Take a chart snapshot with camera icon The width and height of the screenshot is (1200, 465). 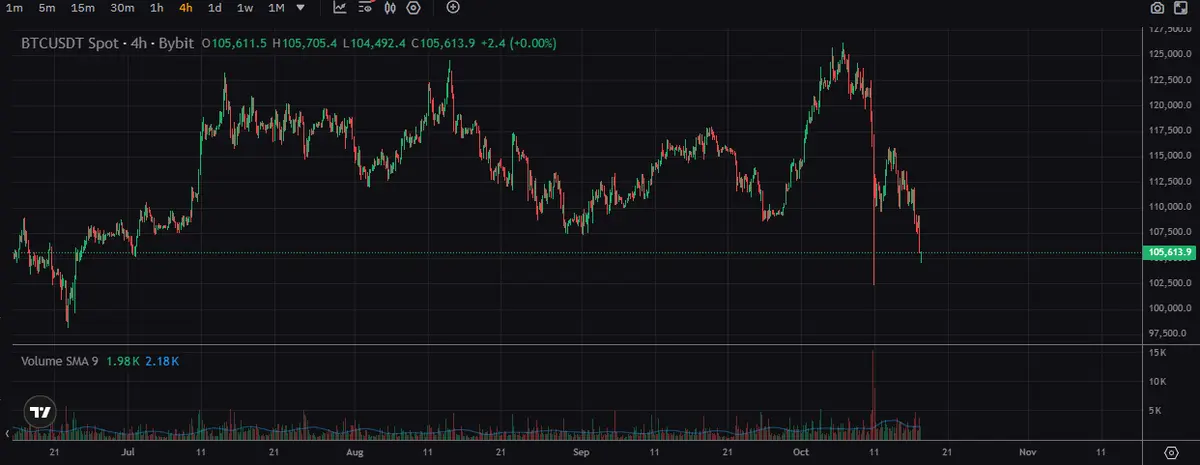point(1157,8)
